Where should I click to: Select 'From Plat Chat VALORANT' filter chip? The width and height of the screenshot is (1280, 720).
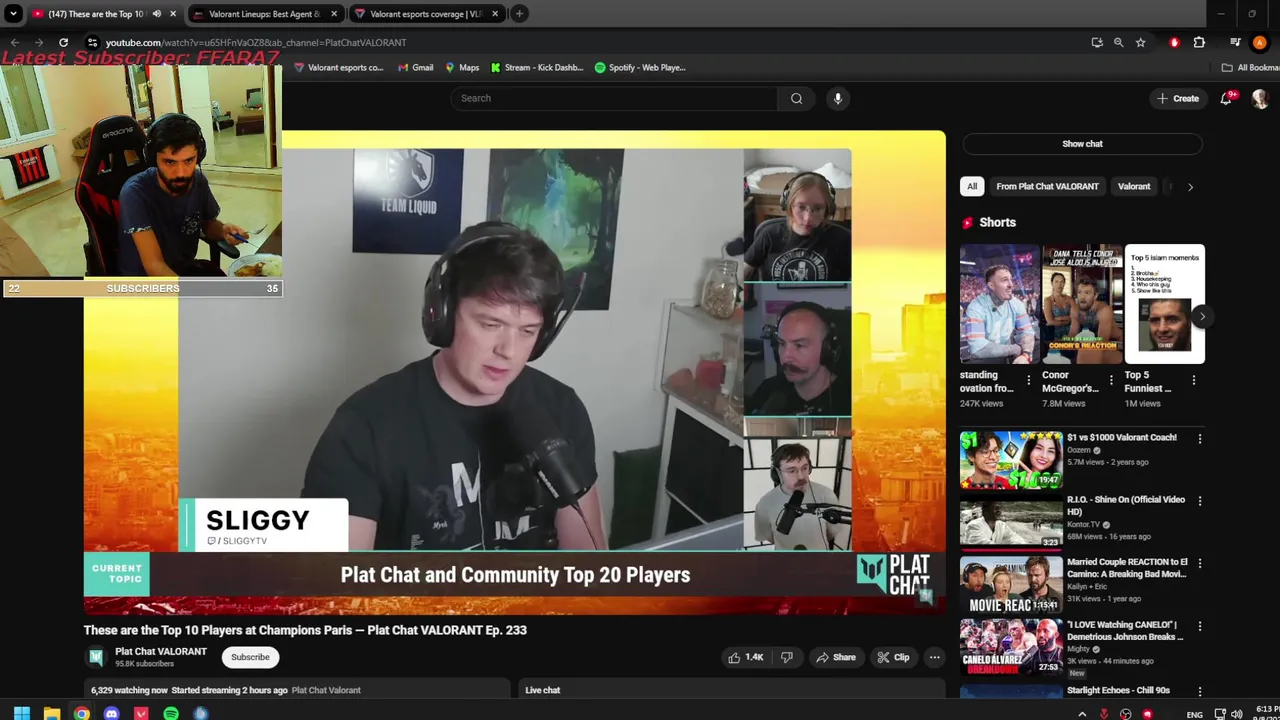point(1047,186)
